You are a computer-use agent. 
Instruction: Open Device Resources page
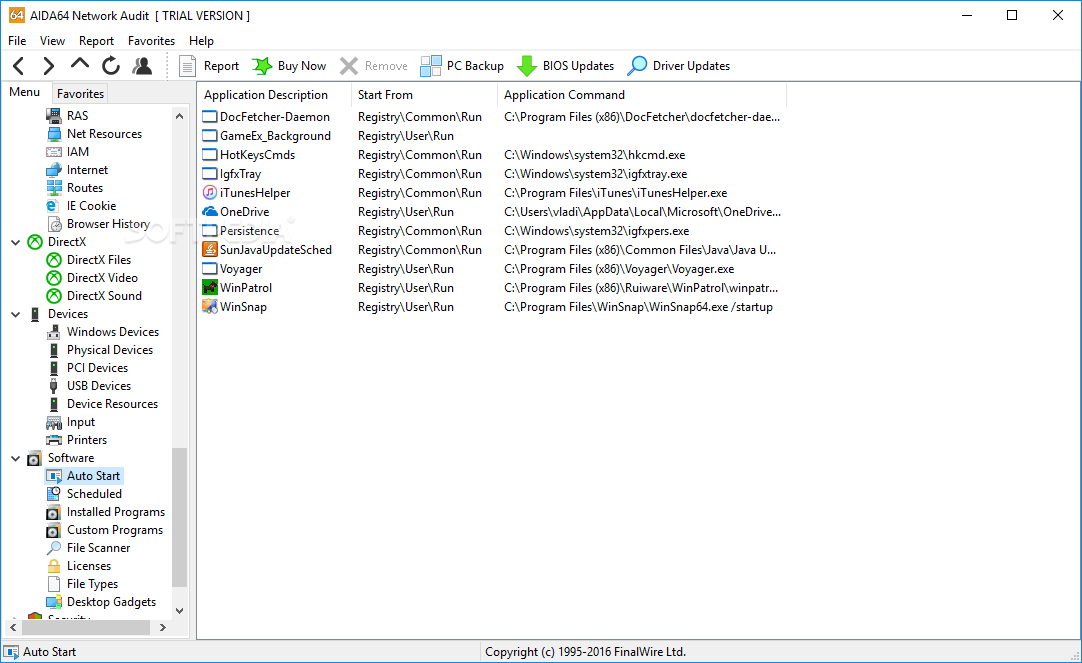(112, 404)
